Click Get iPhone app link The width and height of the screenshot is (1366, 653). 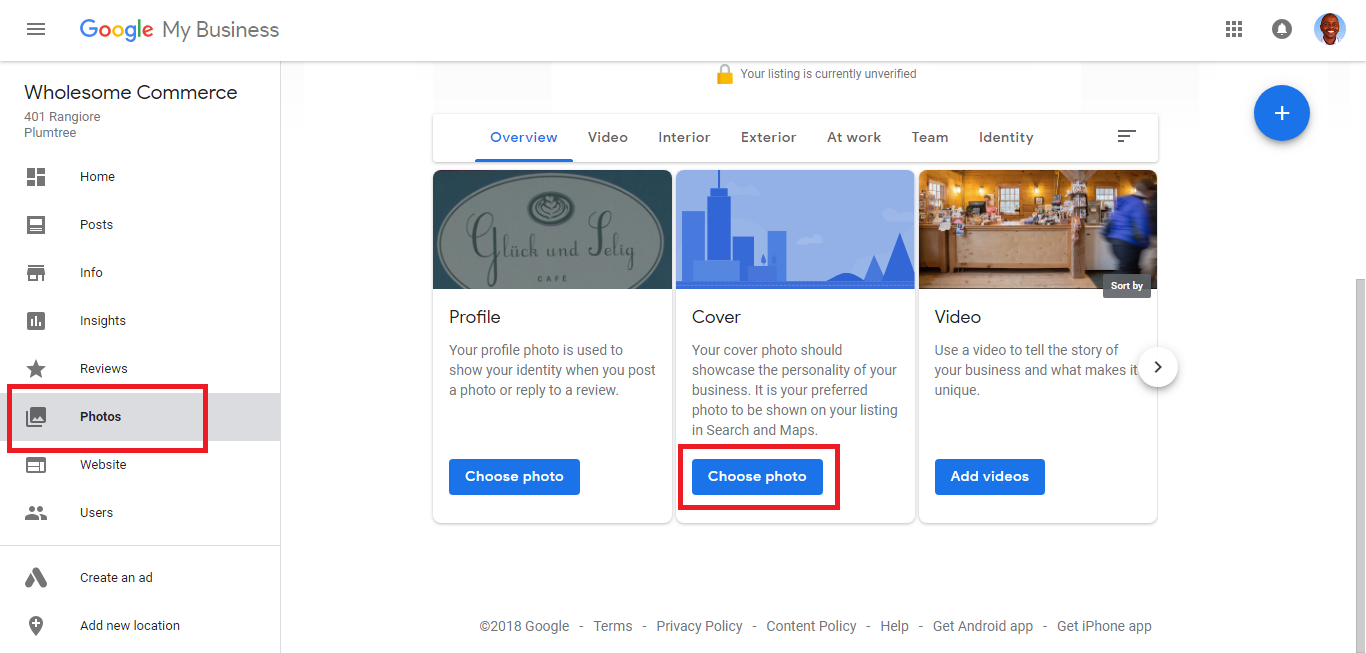[1104, 626]
